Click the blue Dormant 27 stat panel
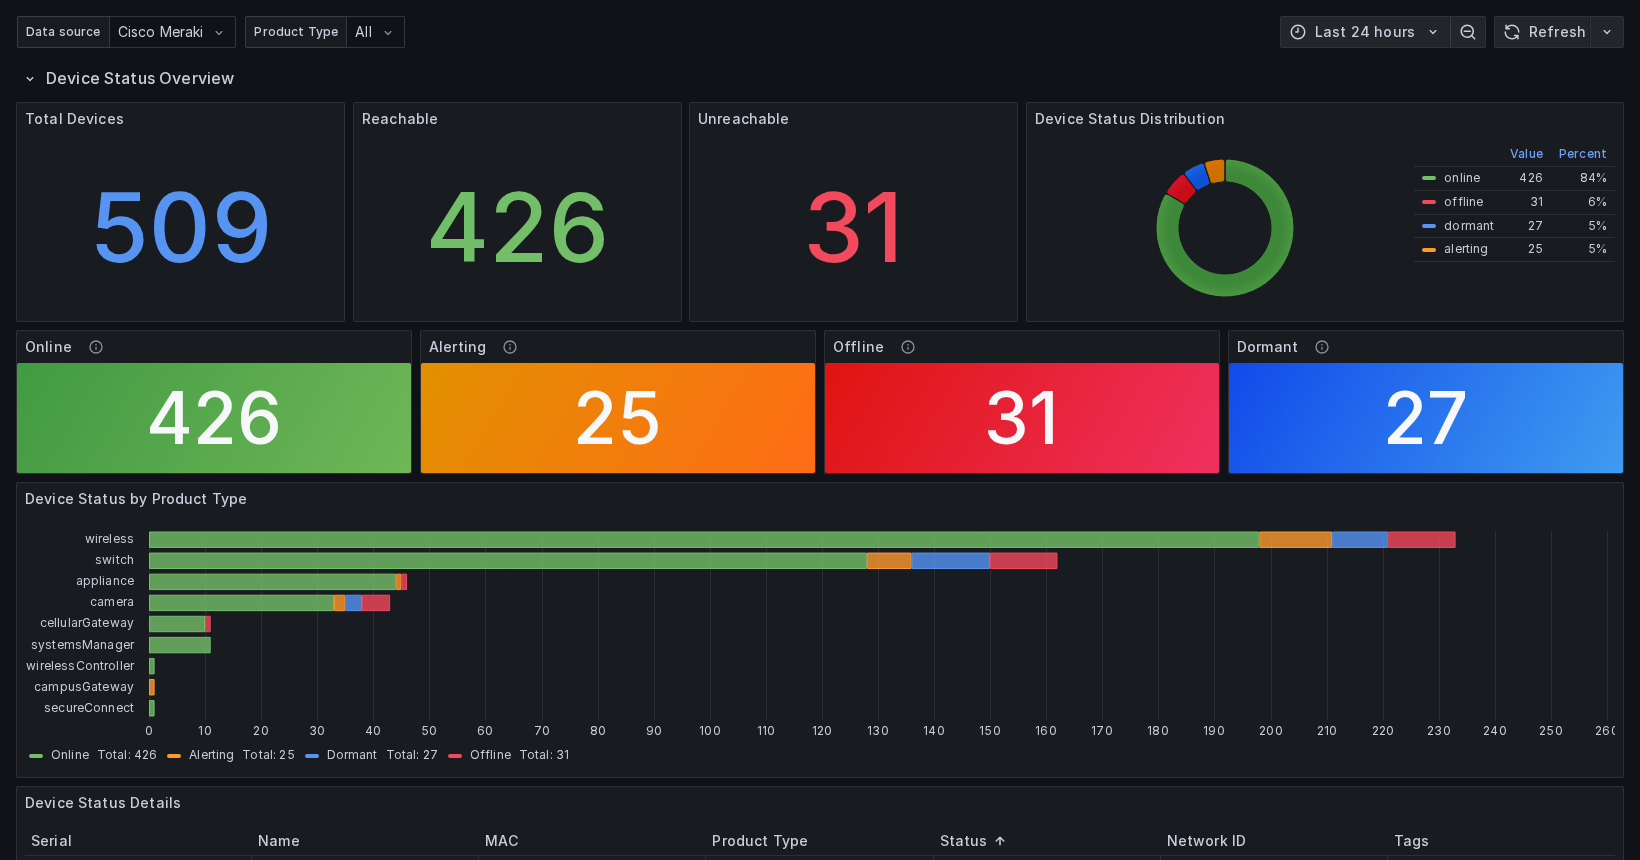Viewport: 1640px width, 860px height. (x=1426, y=418)
